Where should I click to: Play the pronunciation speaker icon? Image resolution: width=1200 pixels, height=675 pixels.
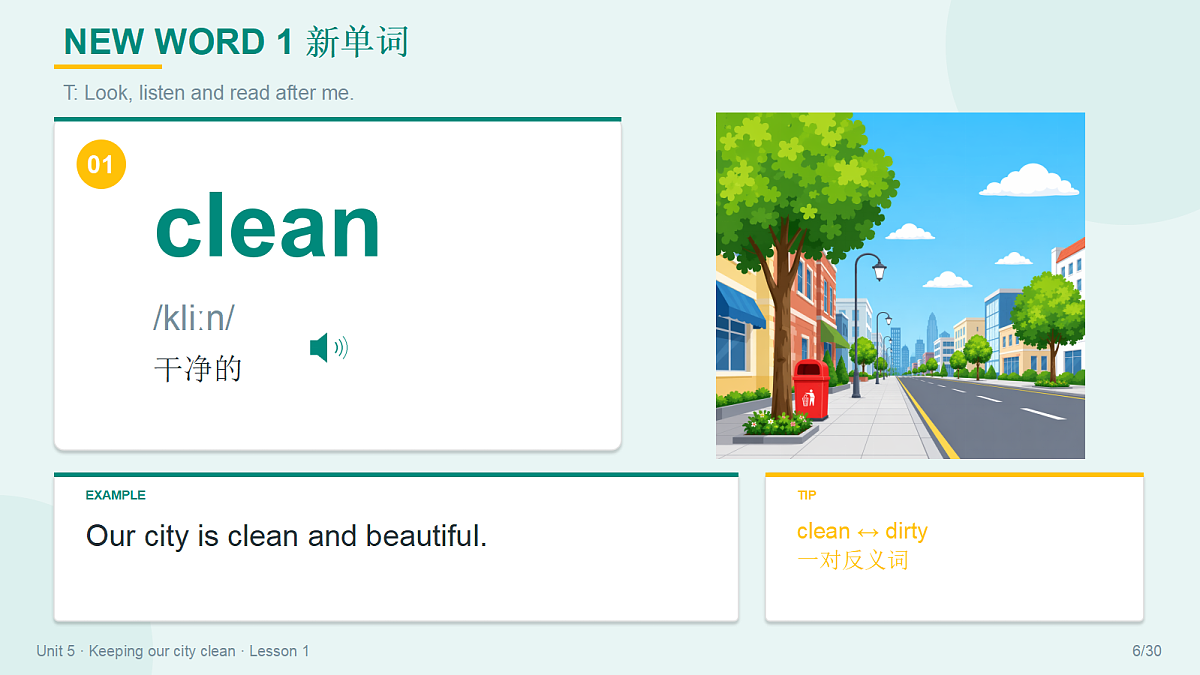click(x=329, y=348)
